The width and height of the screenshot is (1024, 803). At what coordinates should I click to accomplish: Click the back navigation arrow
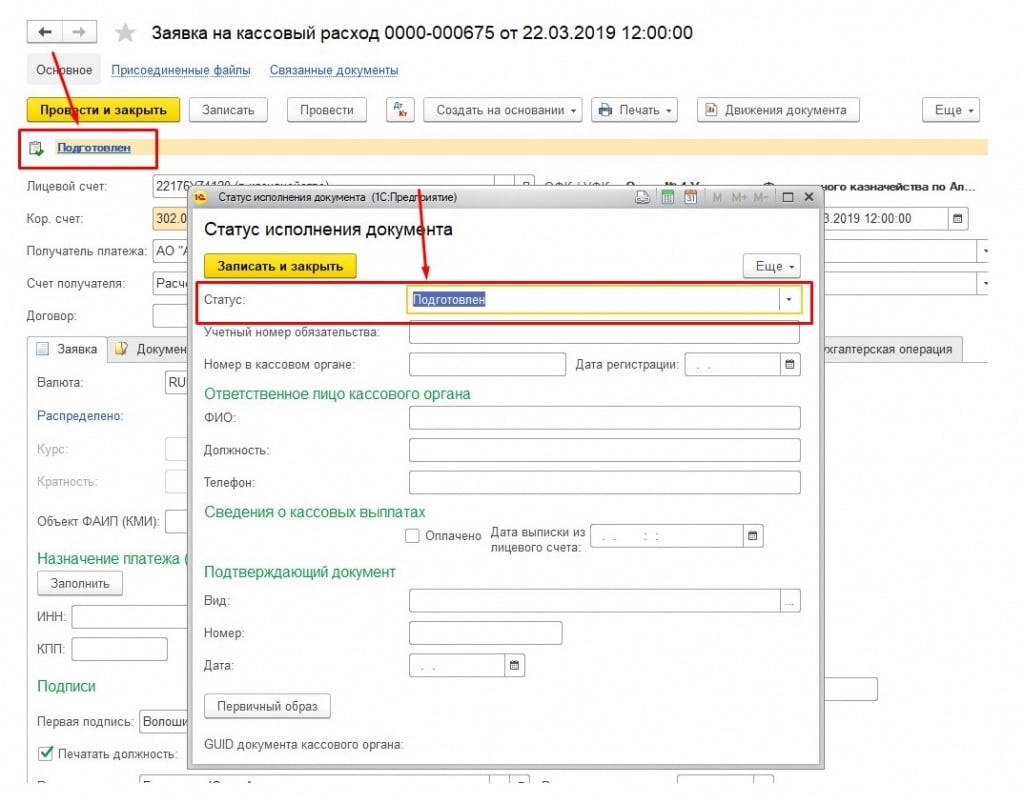(x=45, y=33)
